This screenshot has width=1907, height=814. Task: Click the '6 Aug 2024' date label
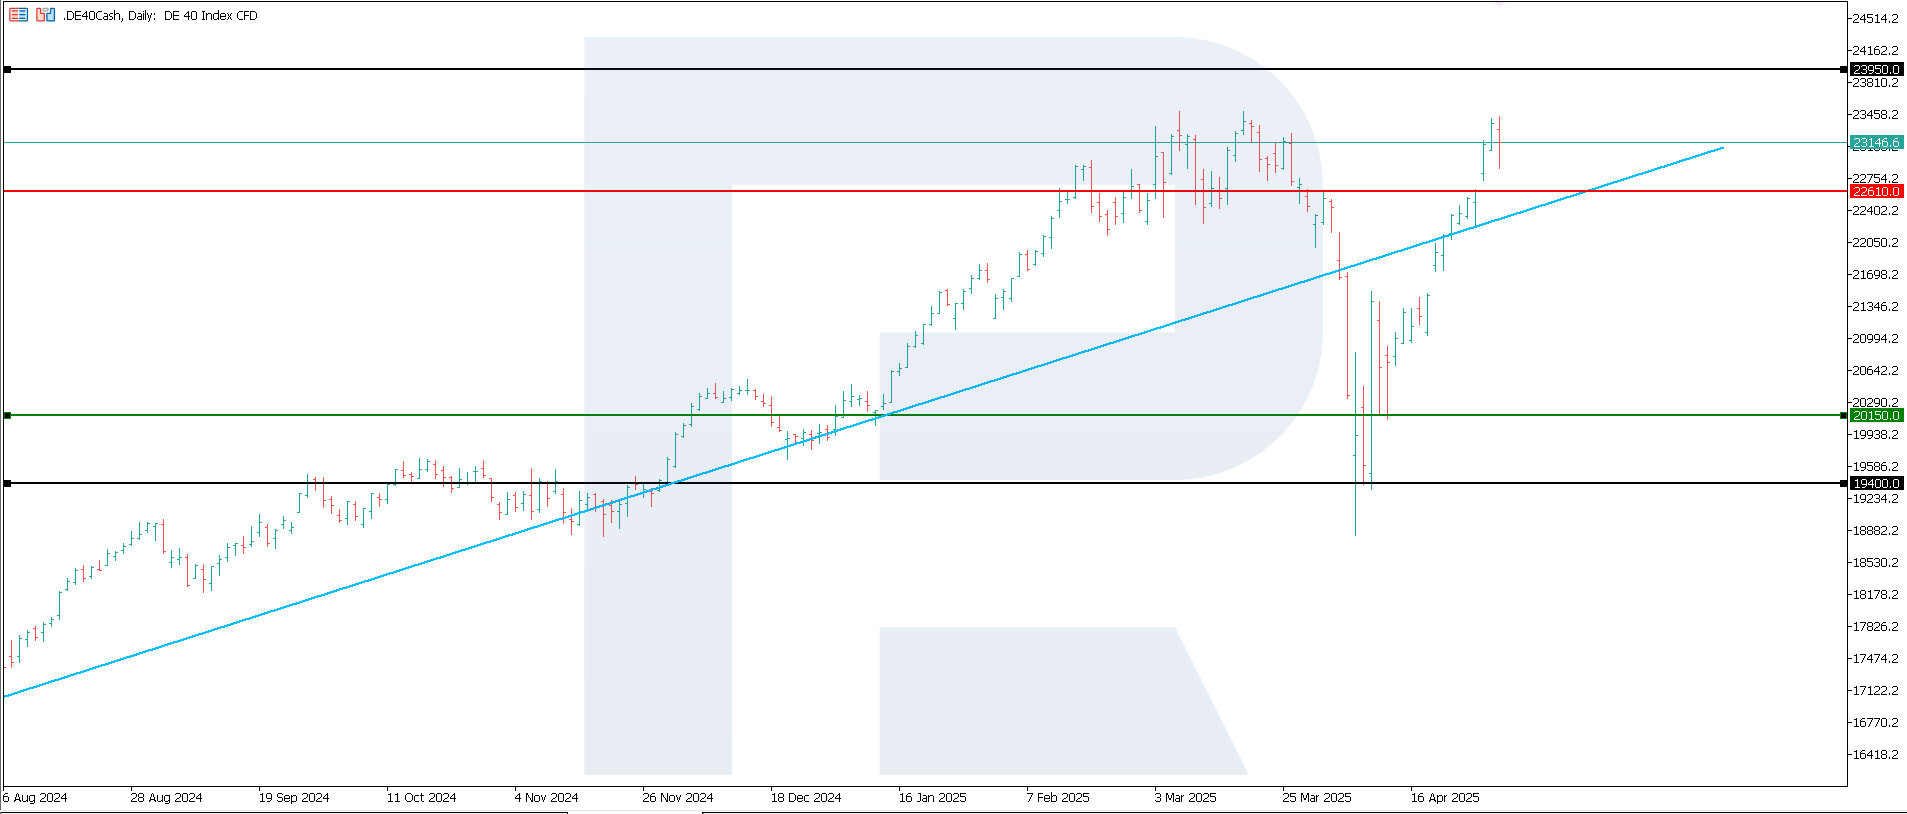35,798
